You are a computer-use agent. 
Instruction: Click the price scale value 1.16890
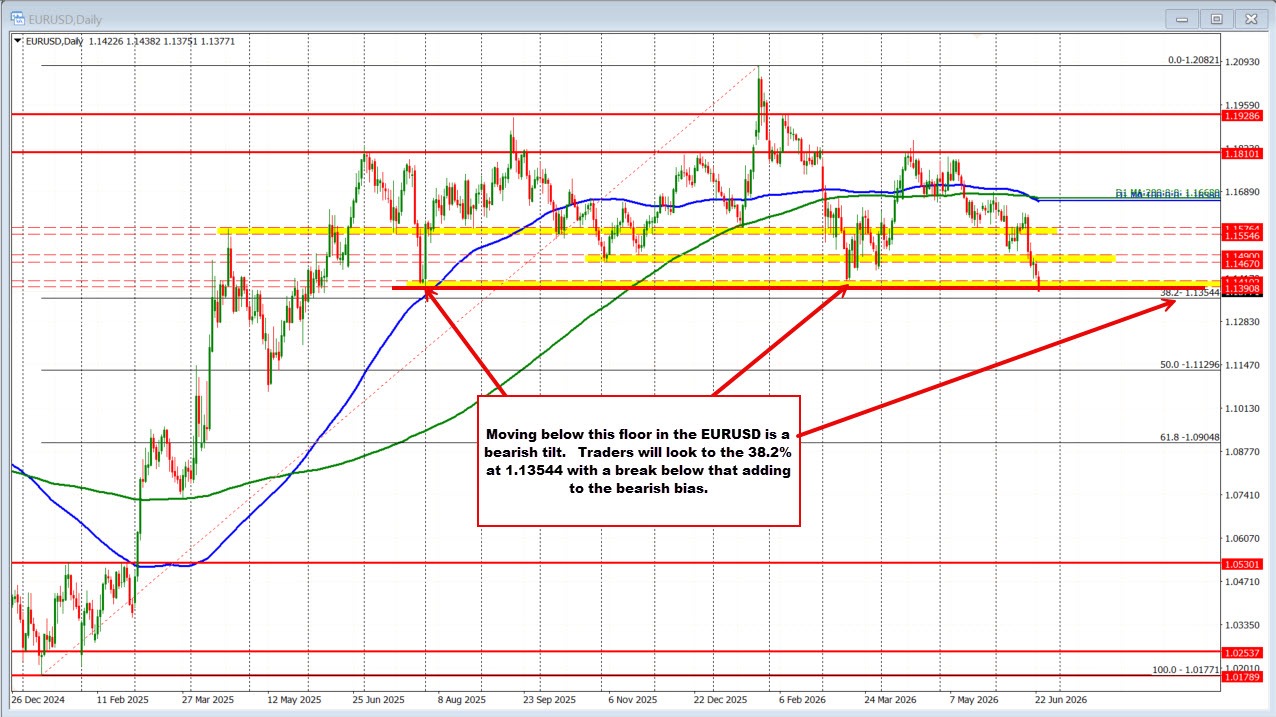tap(1245, 191)
